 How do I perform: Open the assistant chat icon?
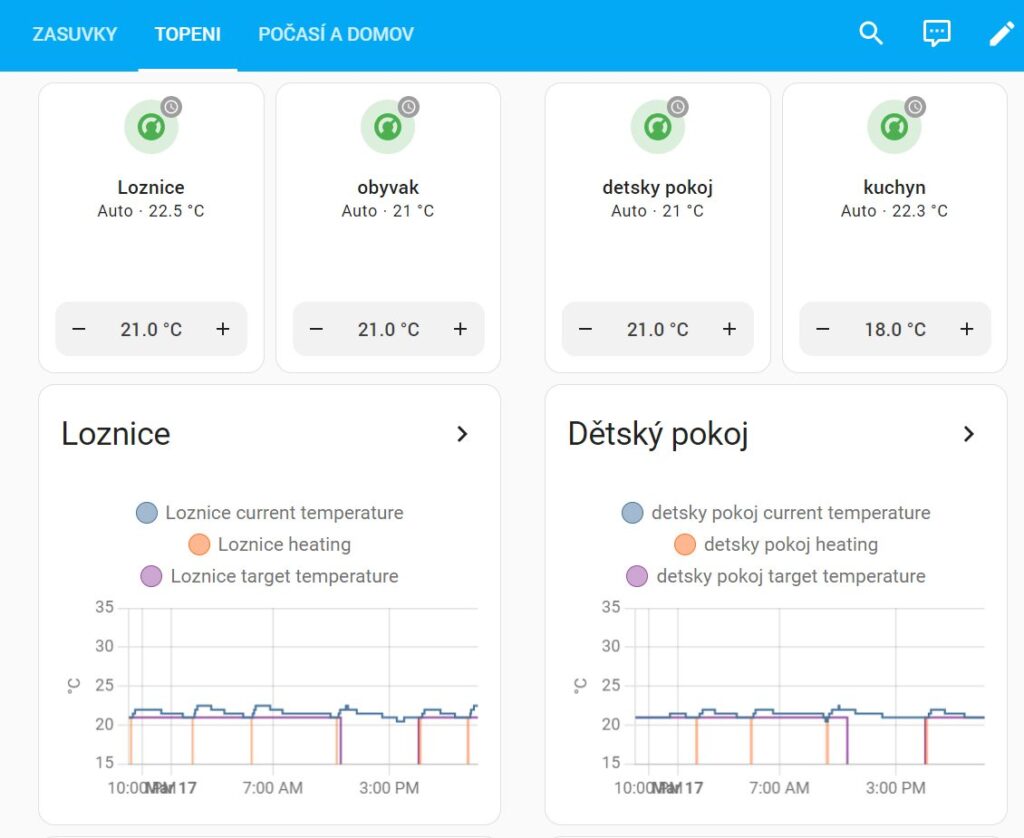[x=936, y=33]
